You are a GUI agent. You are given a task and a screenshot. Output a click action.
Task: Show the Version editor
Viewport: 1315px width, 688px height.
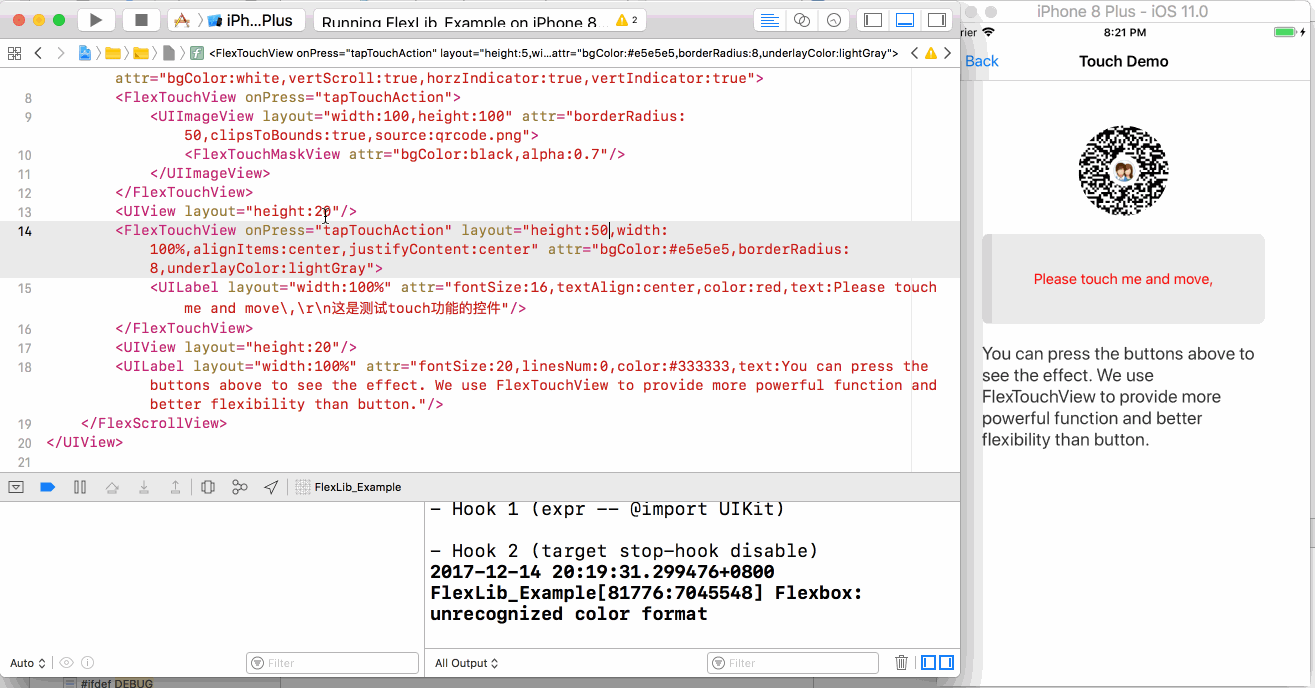833,20
